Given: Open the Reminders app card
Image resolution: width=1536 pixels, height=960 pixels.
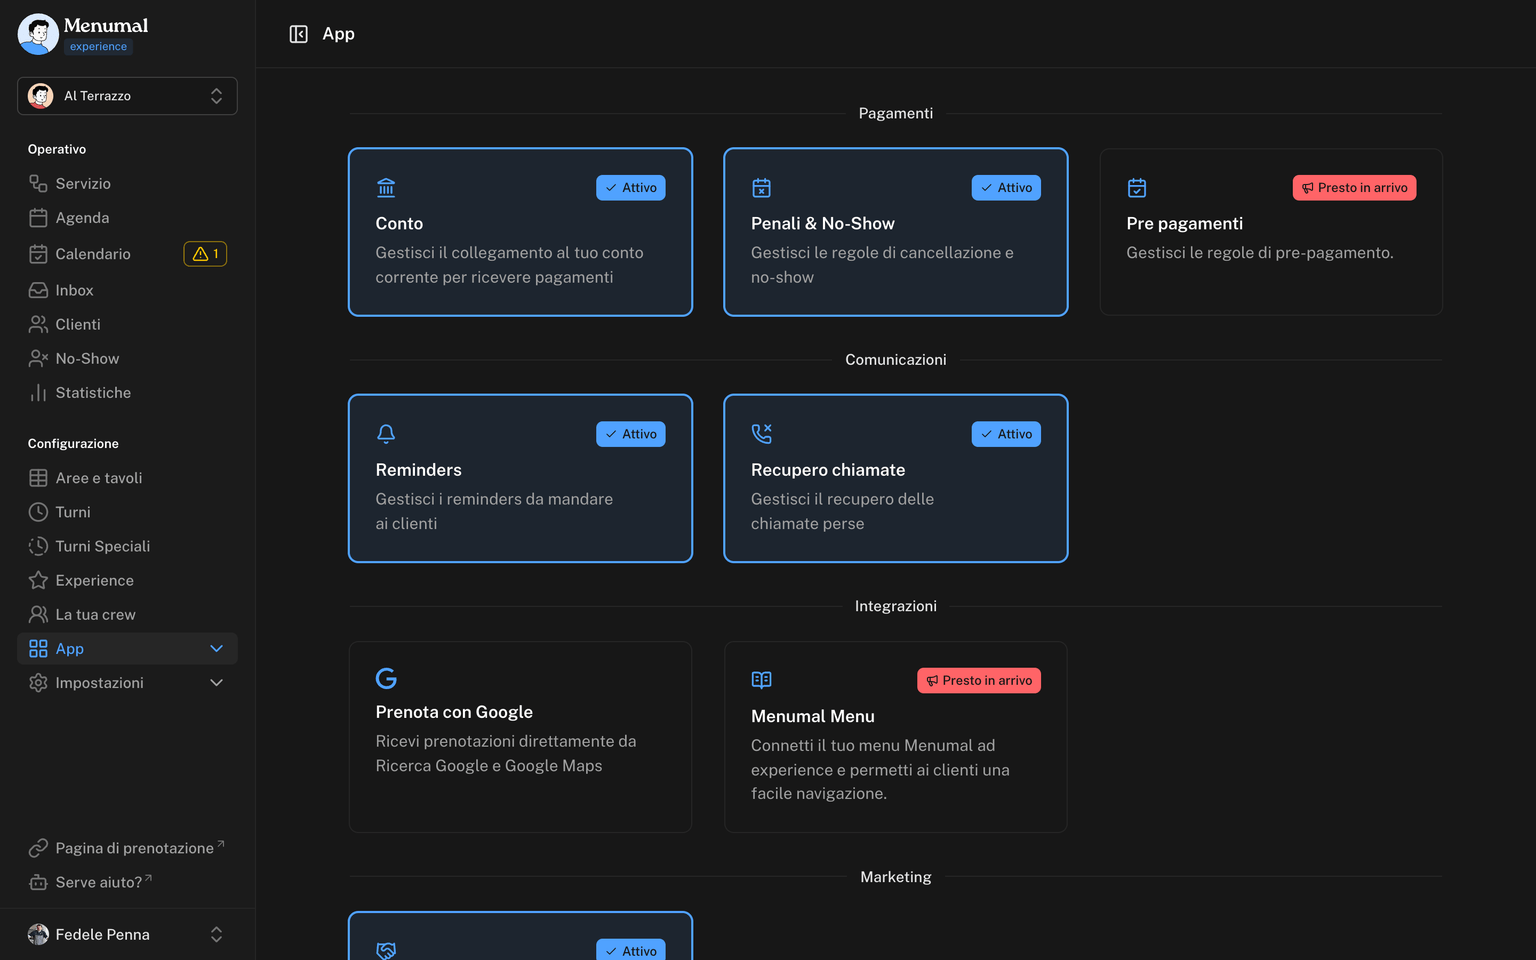Looking at the screenshot, I should tap(520, 478).
